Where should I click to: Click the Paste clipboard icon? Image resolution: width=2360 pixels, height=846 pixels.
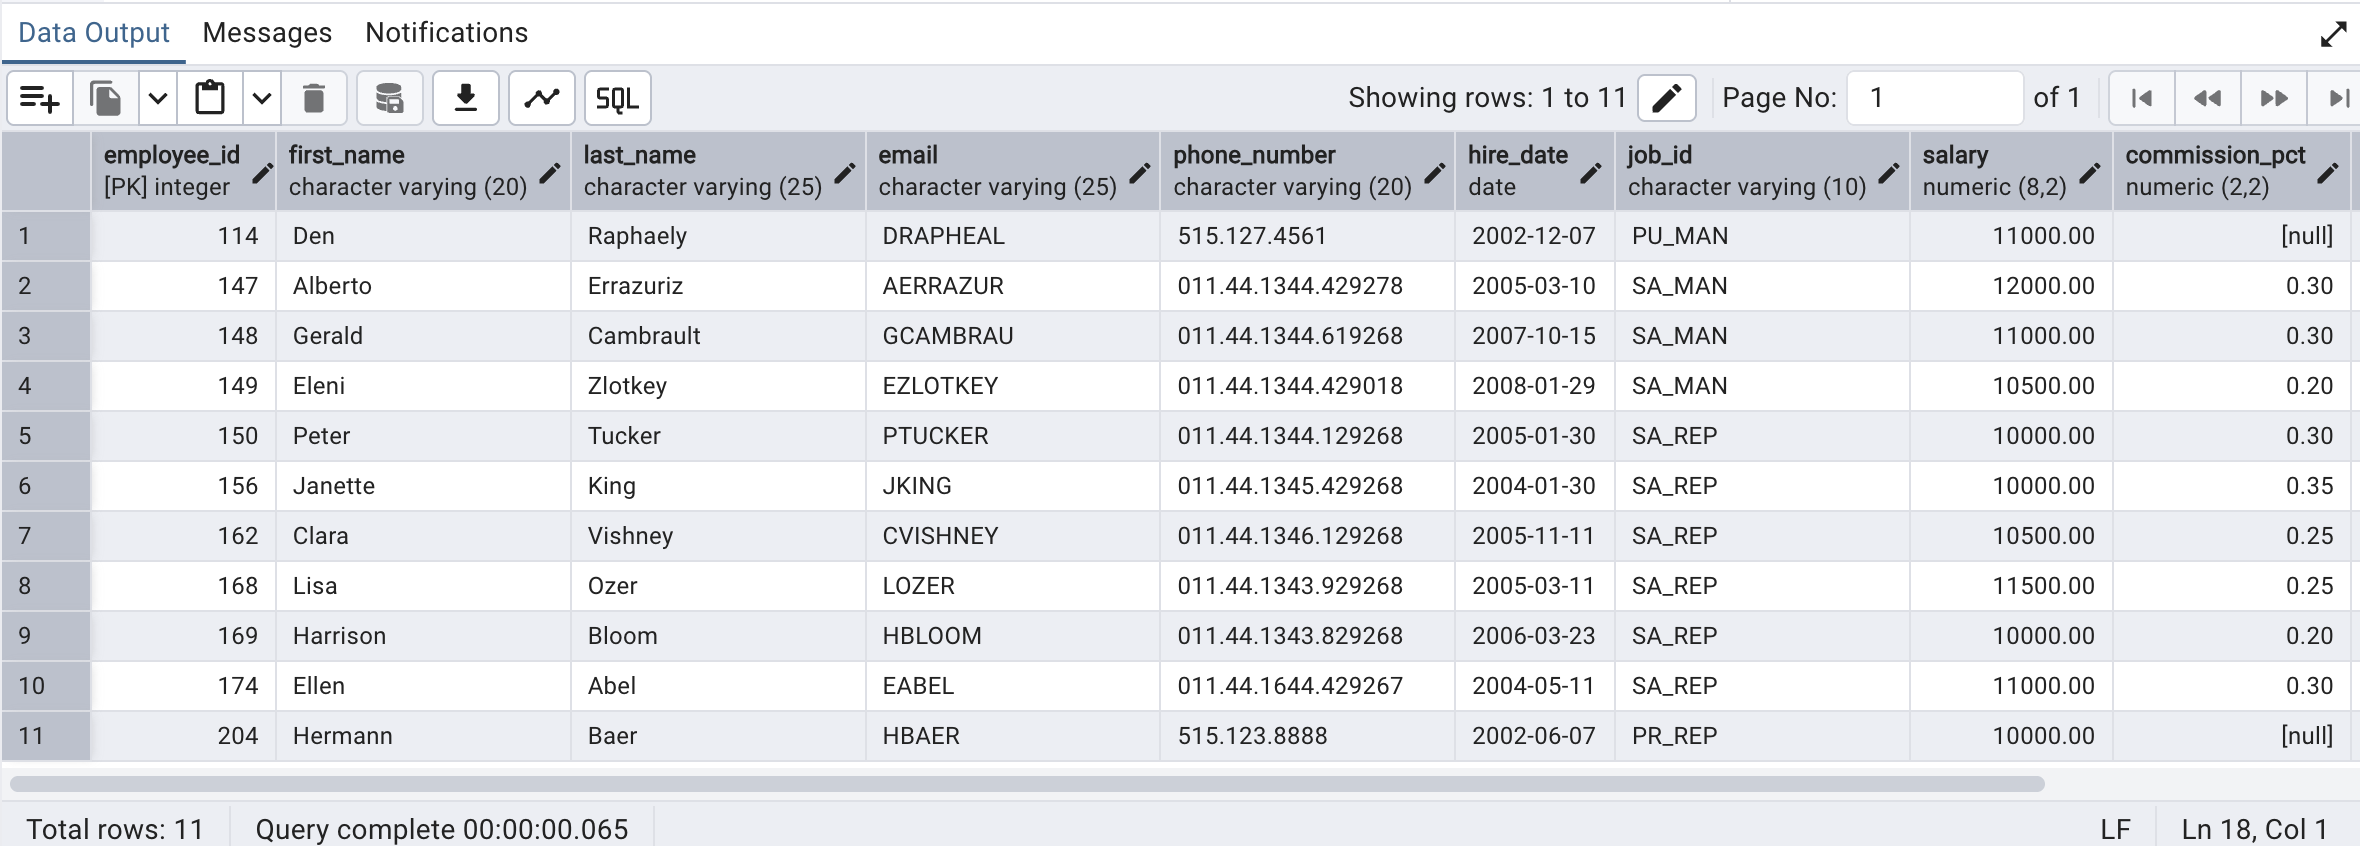click(210, 98)
